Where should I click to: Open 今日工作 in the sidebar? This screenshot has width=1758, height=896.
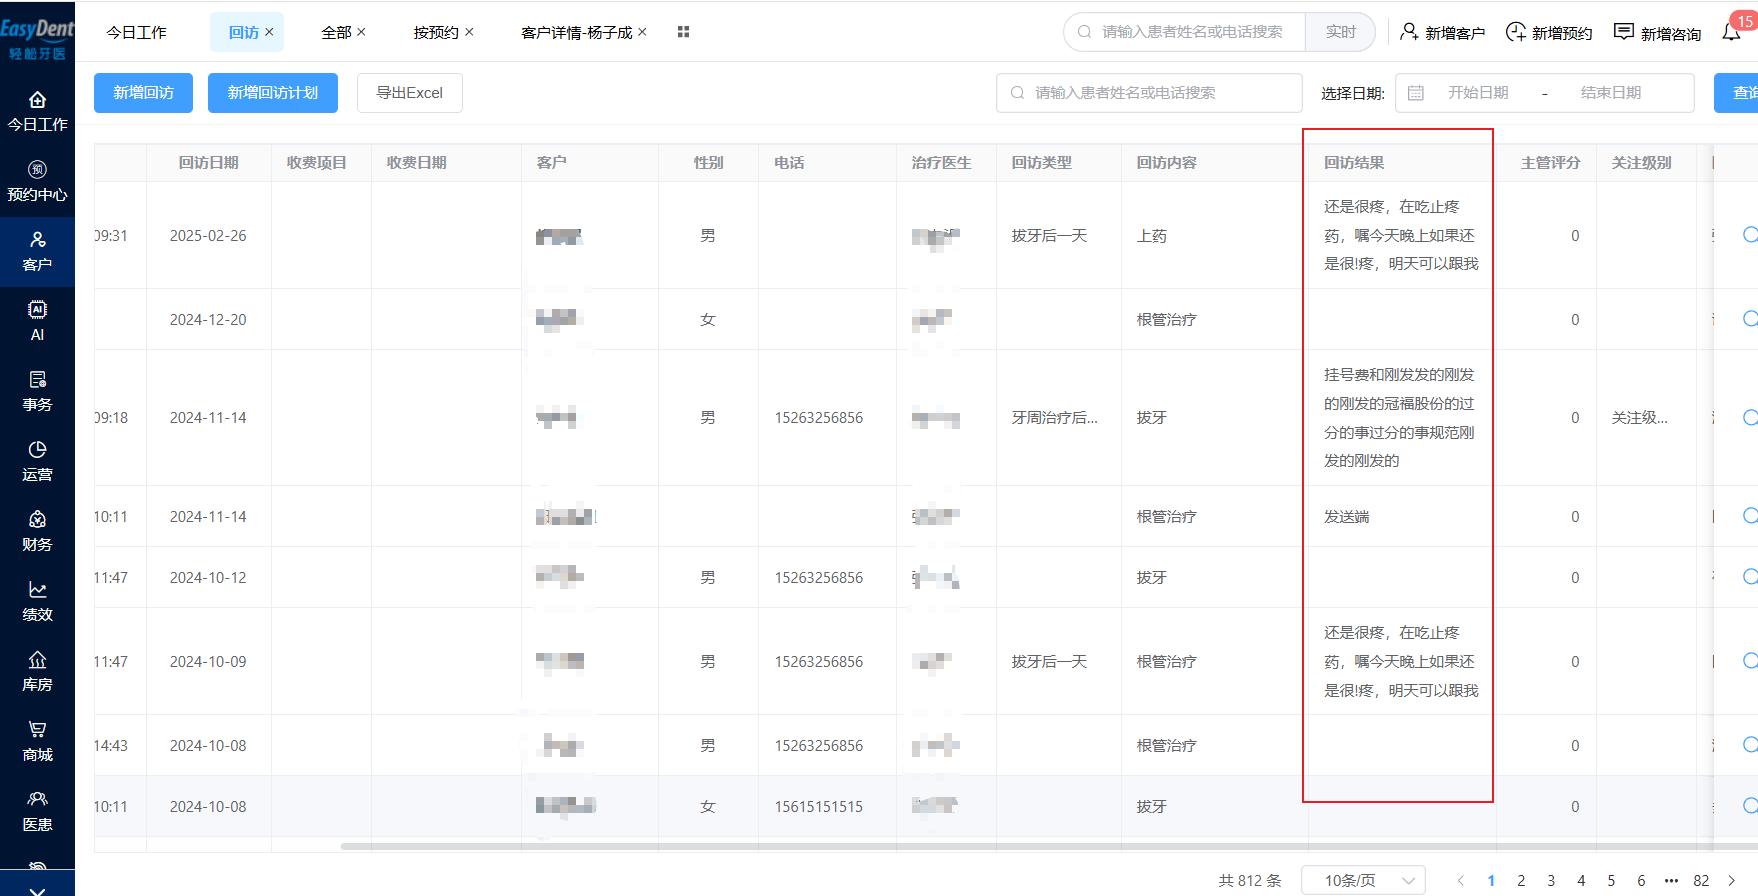point(37,112)
